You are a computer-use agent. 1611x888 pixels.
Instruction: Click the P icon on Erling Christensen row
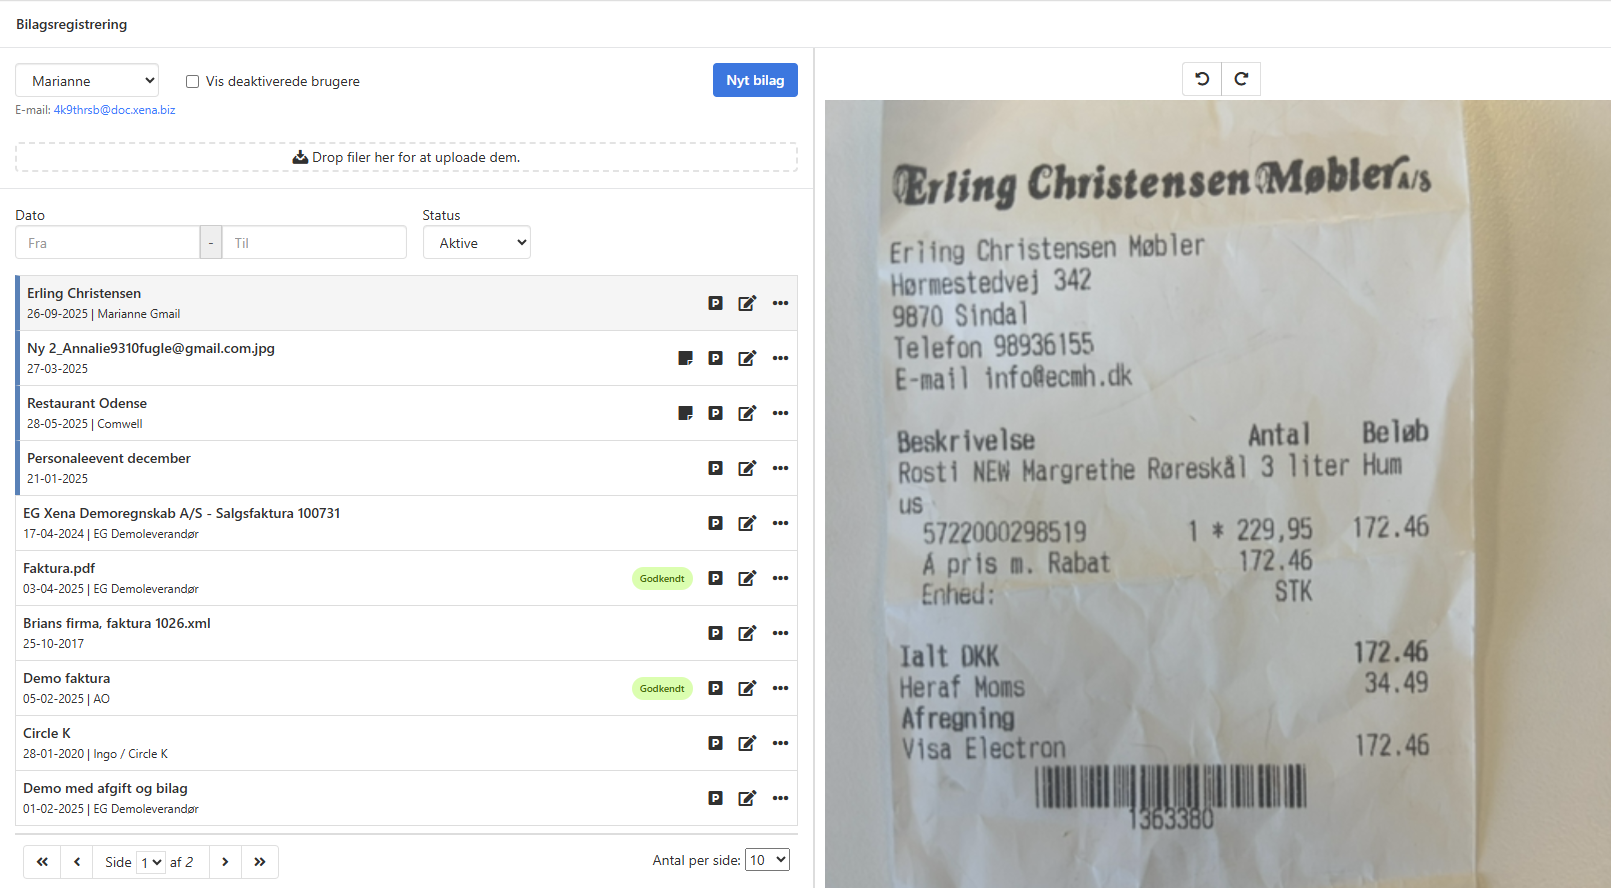pos(715,303)
